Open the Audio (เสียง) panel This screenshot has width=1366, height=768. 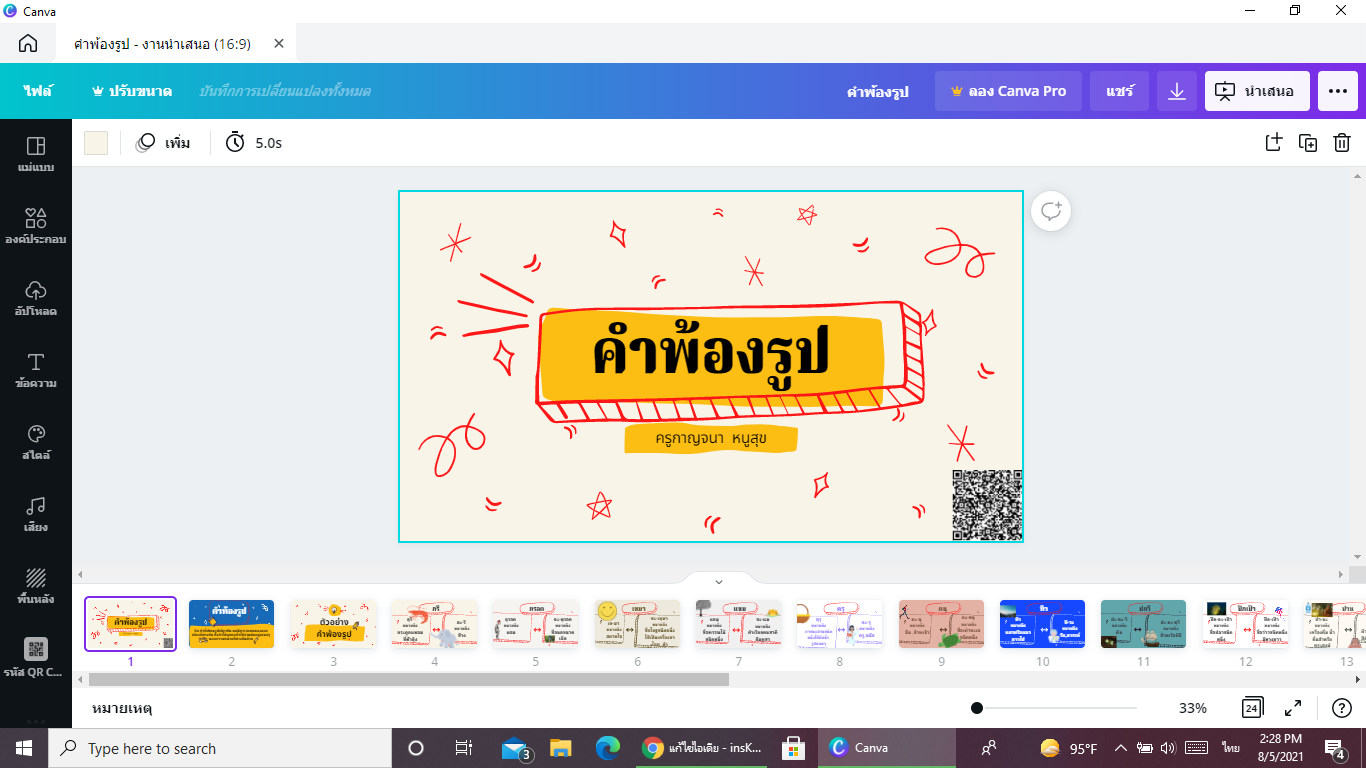point(35,513)
